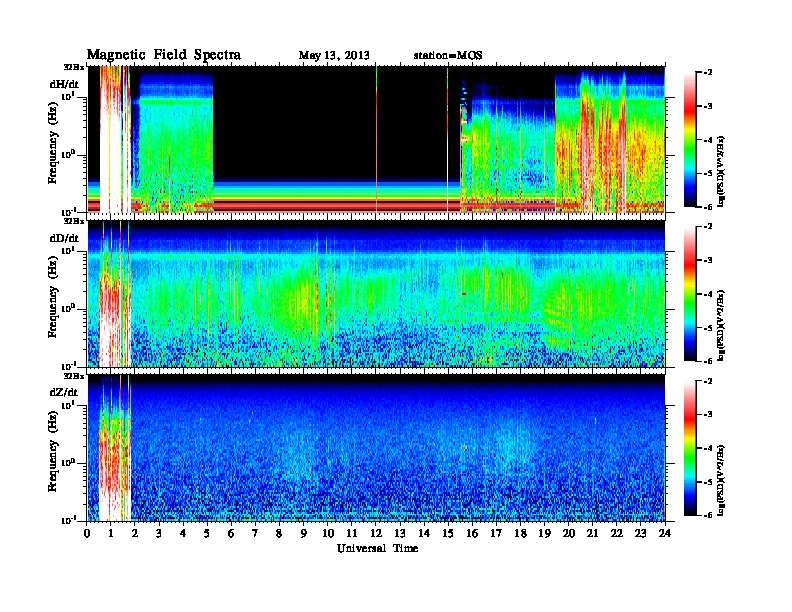The image size is (792, 612).
Task: Click the "dD/dt" panel label
Action: pos(64,238)
